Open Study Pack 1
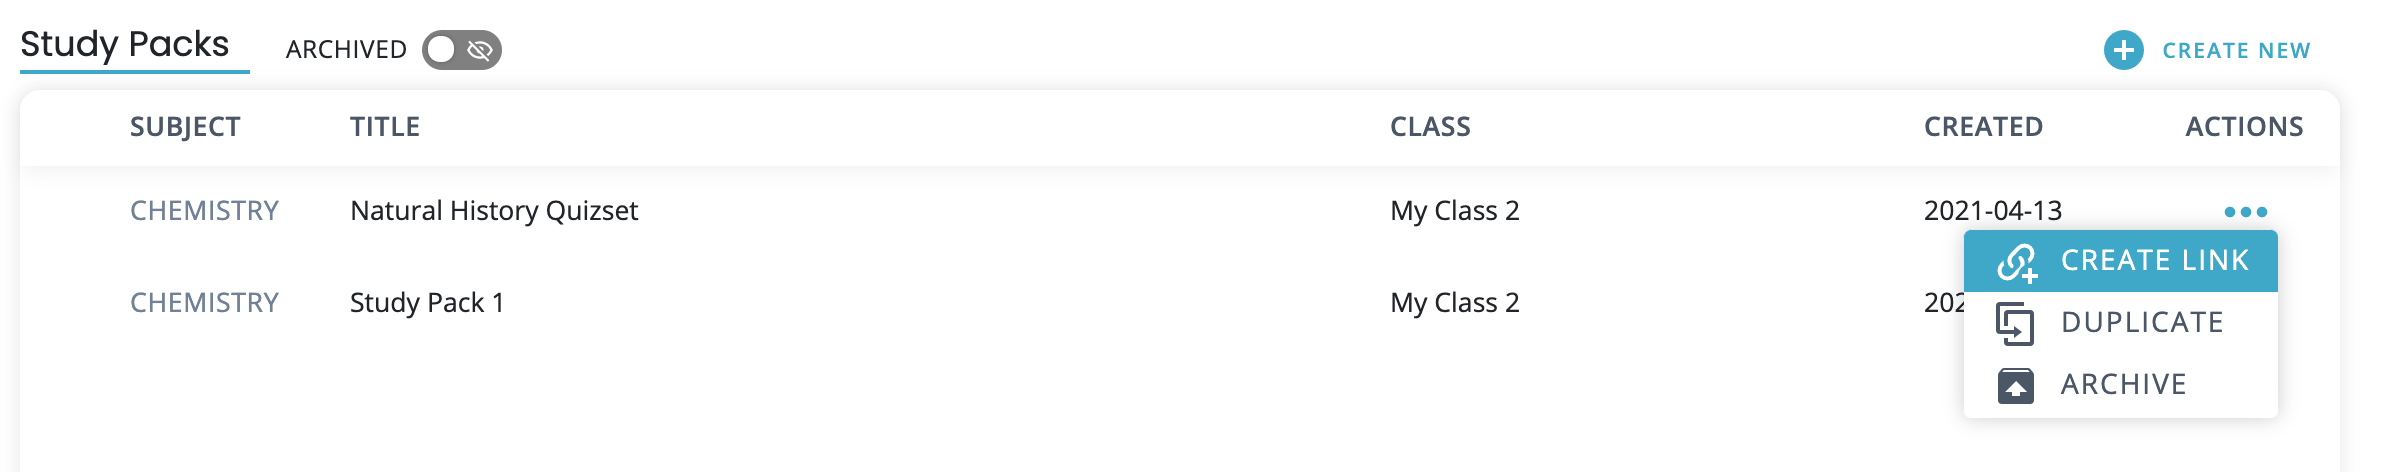The height and width of the screenshot is (472, 2398). click(427, 303)
